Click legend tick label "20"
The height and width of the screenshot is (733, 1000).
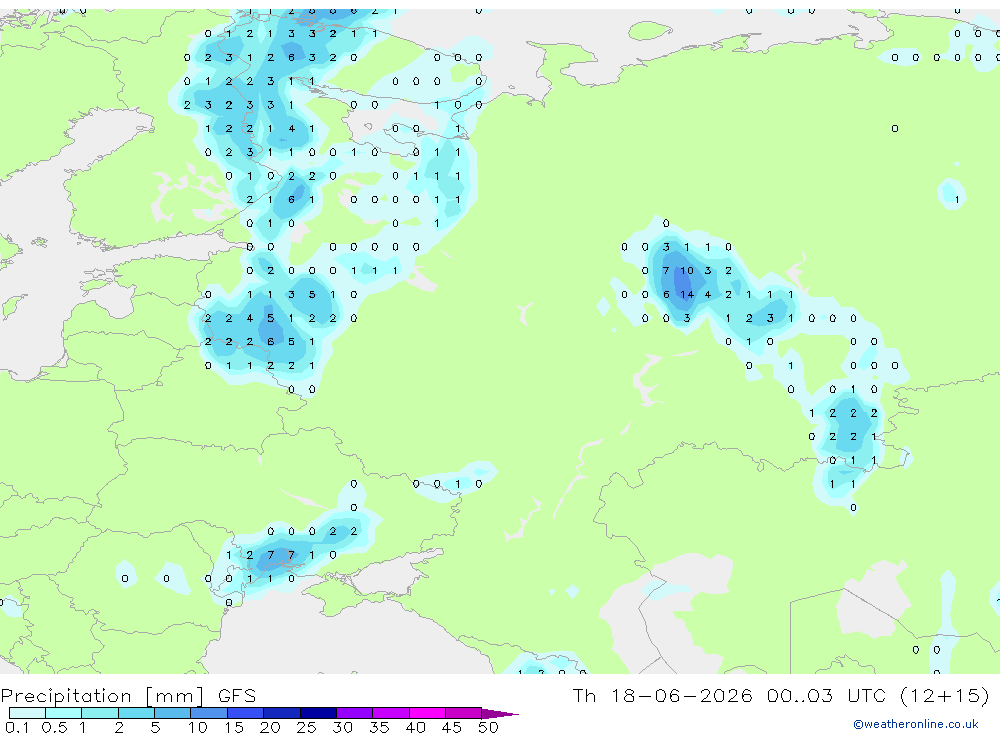click(270, 727)
